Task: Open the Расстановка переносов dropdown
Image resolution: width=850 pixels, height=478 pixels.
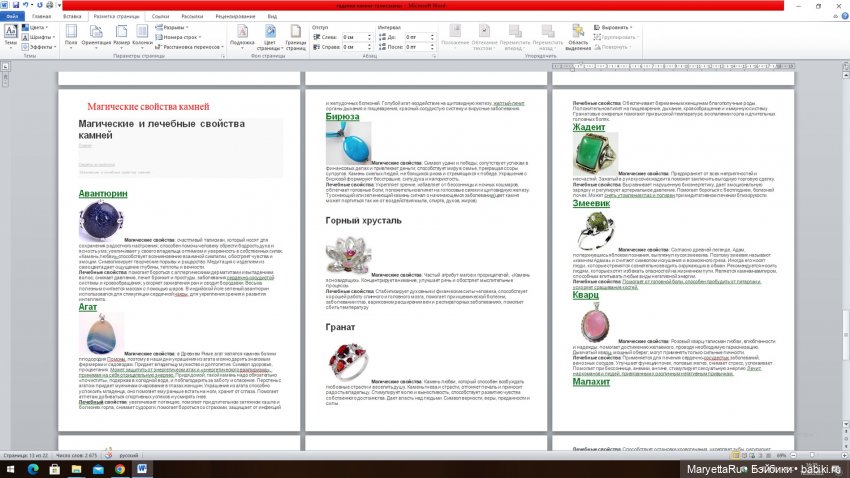Action: (x=191, y=46)
